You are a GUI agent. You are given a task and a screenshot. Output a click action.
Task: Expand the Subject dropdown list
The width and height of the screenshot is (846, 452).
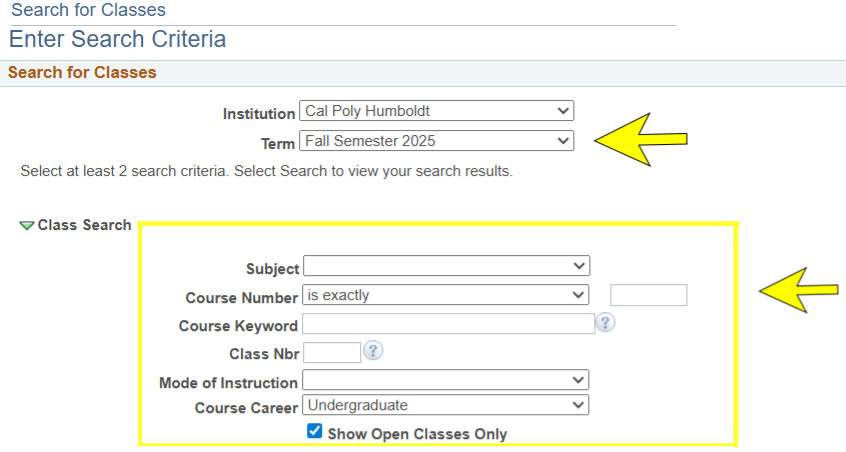(x=446, y=267)
